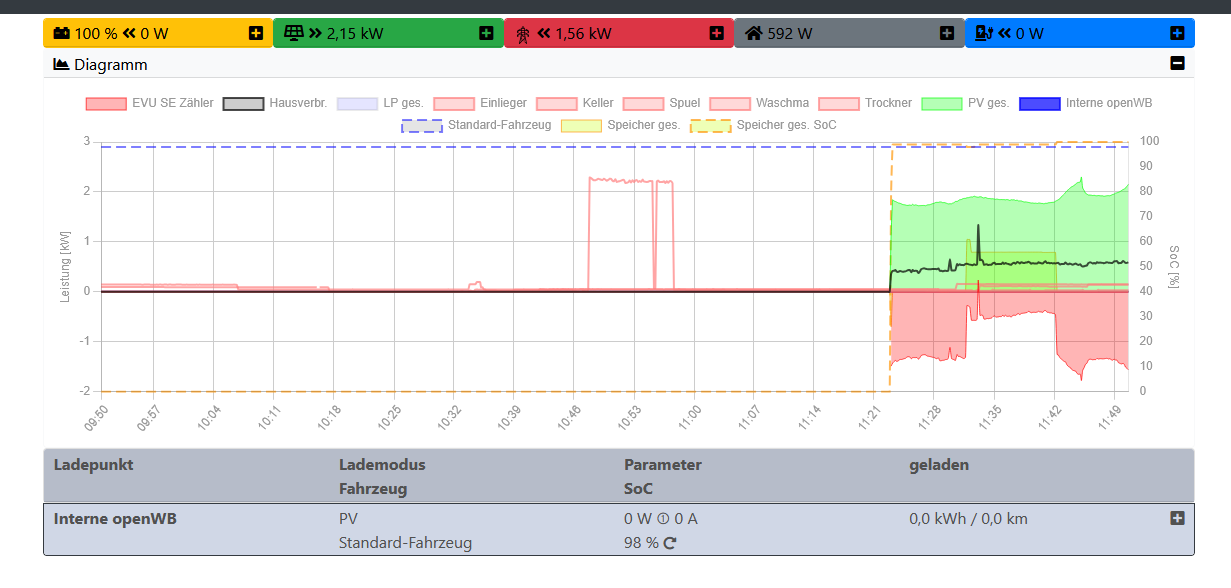Screen dimensions: 1231x588
Task: Expand the blue charge point card
Action: 1177,33
